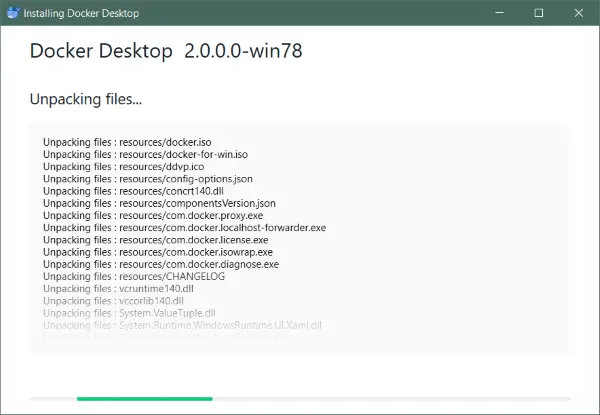This screenshot has width=600, height=415.
Task: Select the com.docker.isowrap.exe log line
Action: [158, 252]
